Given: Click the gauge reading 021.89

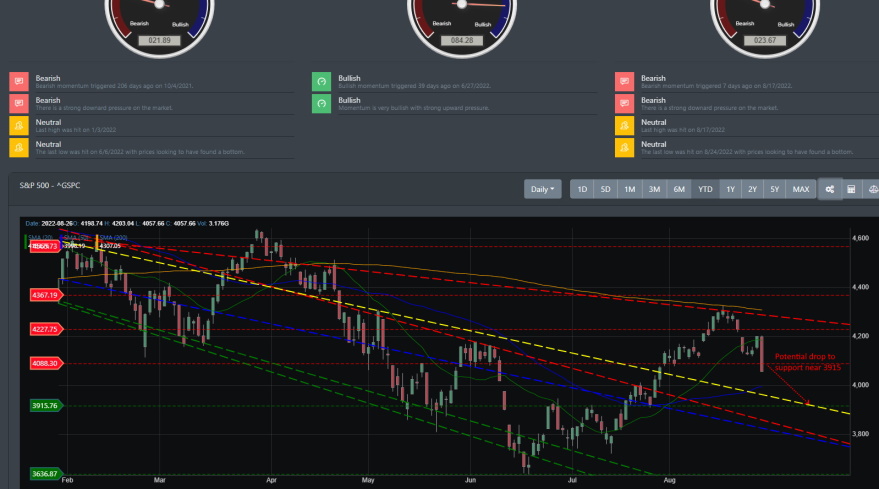Looking at the screenshot, I should 160,40.
